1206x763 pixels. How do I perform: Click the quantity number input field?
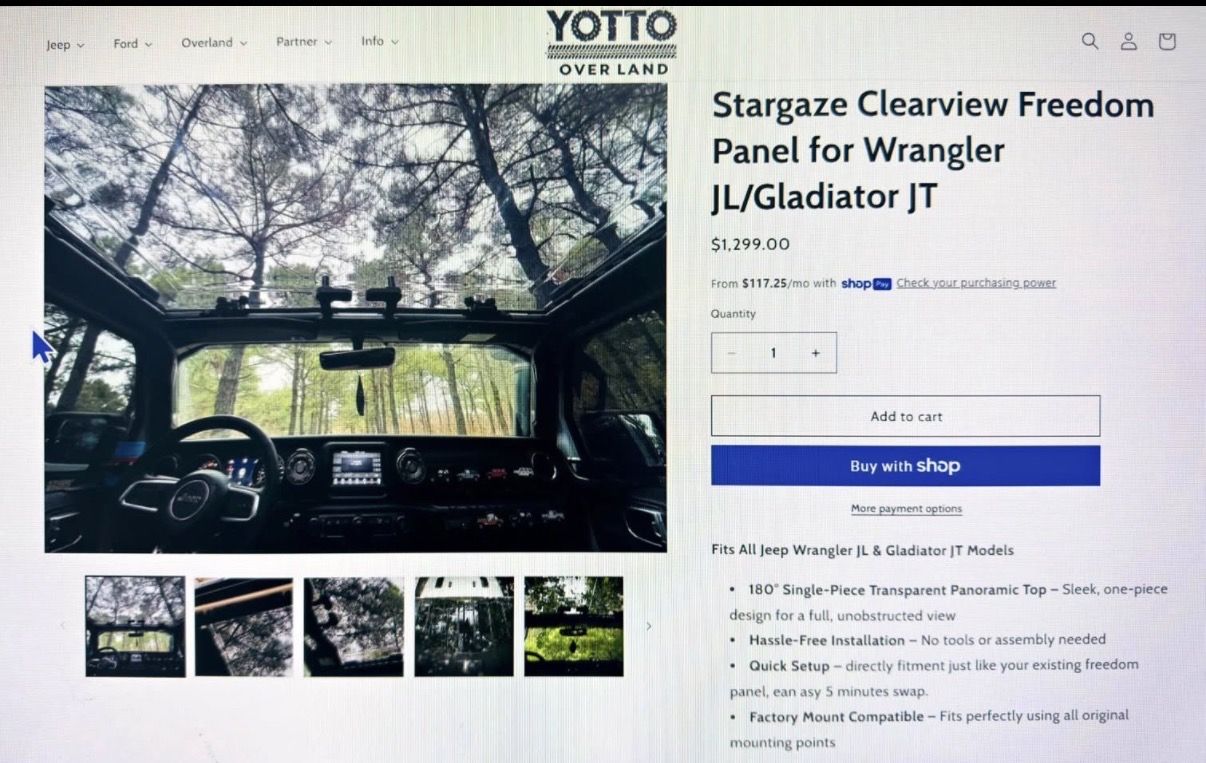tap(773, 353)
